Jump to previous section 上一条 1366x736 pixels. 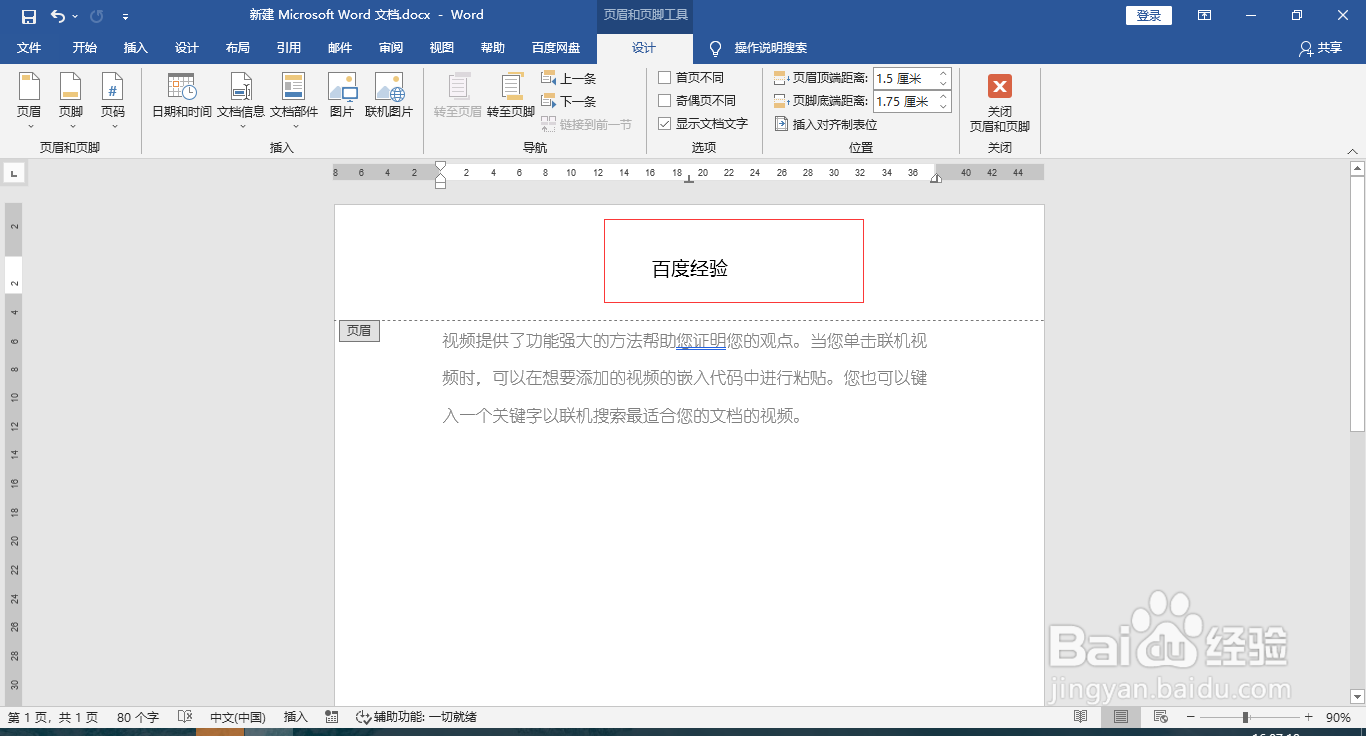[569, 78]
